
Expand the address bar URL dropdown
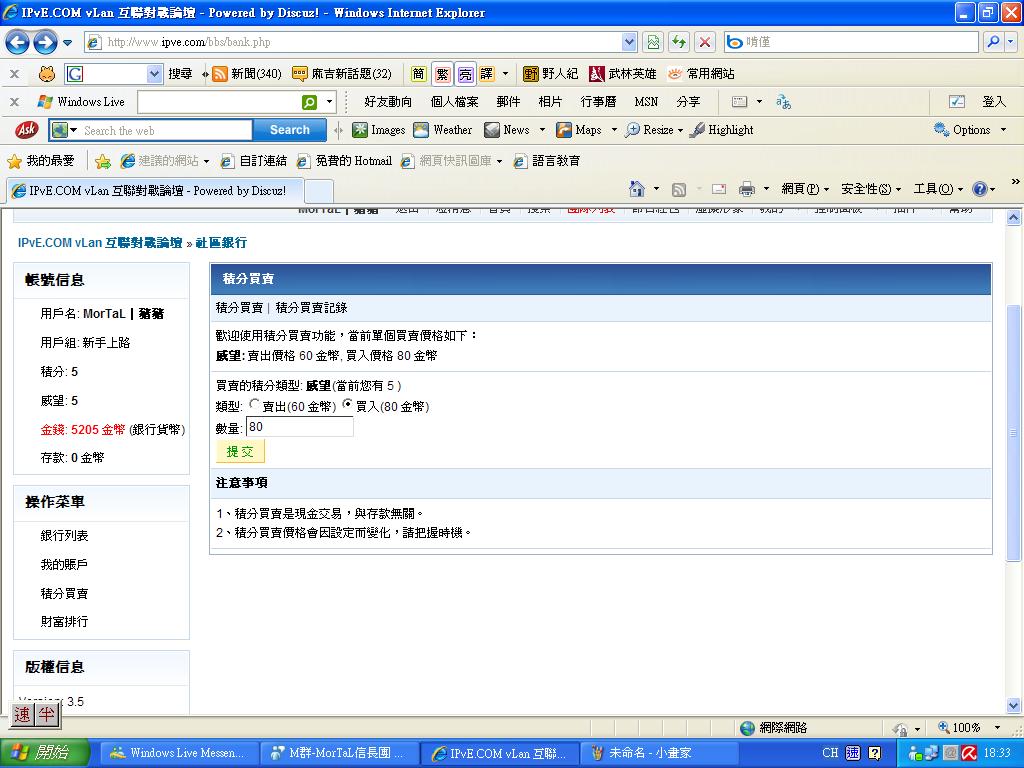(x=629, y=42)
